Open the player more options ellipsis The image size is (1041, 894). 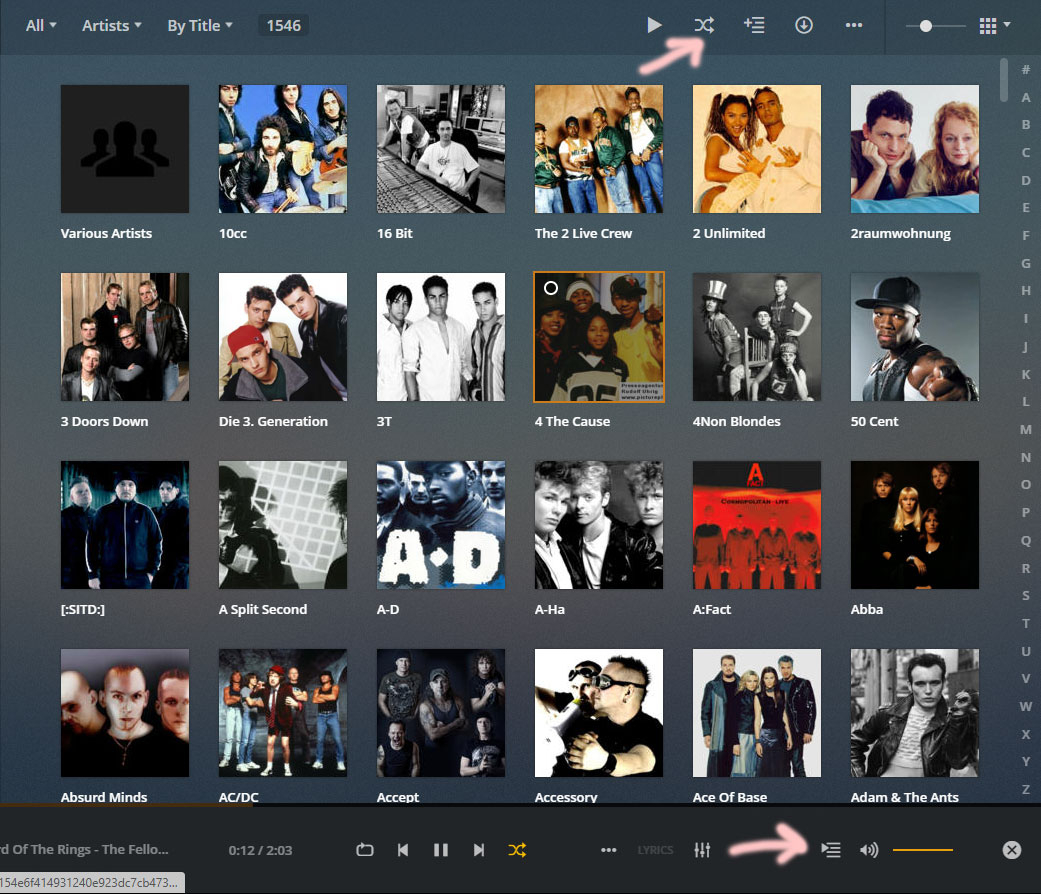point(609,850)
